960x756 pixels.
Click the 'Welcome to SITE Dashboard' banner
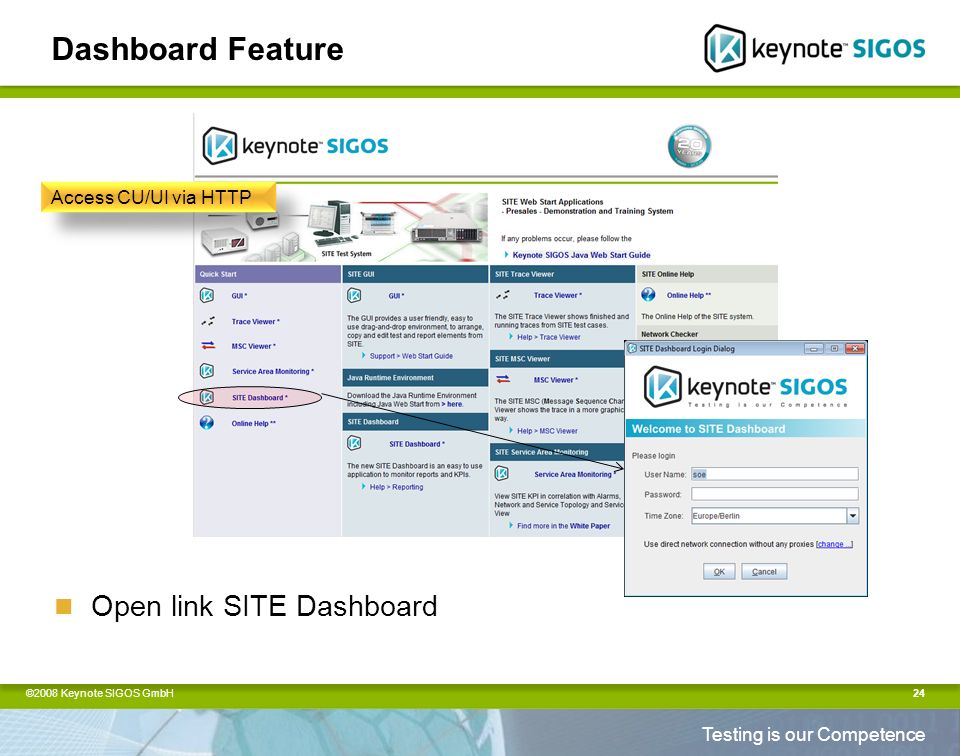coord(745,429)
